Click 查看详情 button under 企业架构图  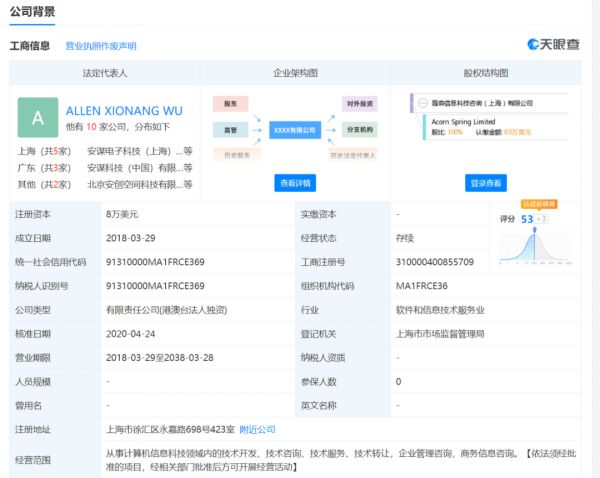[x=295, y=183]
